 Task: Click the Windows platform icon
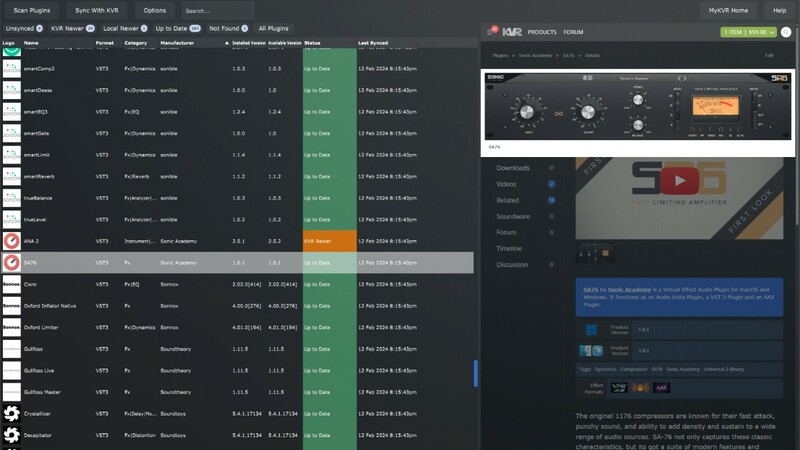tap(590, 329)
